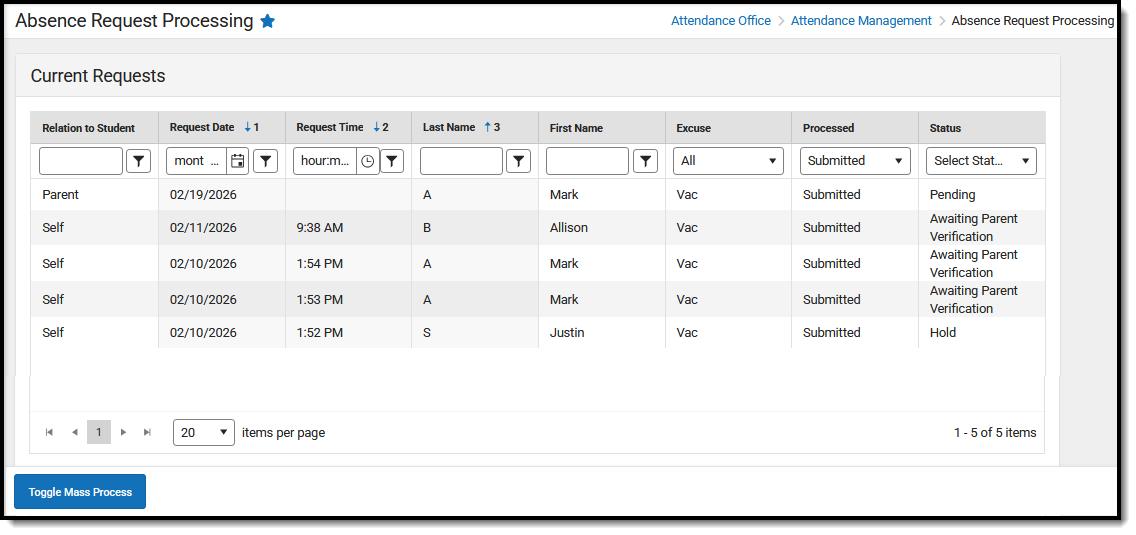This screenshot has width=1136, height=535.
Task: Click Relation to Student filter text box
Action: (x=80, y=161)
